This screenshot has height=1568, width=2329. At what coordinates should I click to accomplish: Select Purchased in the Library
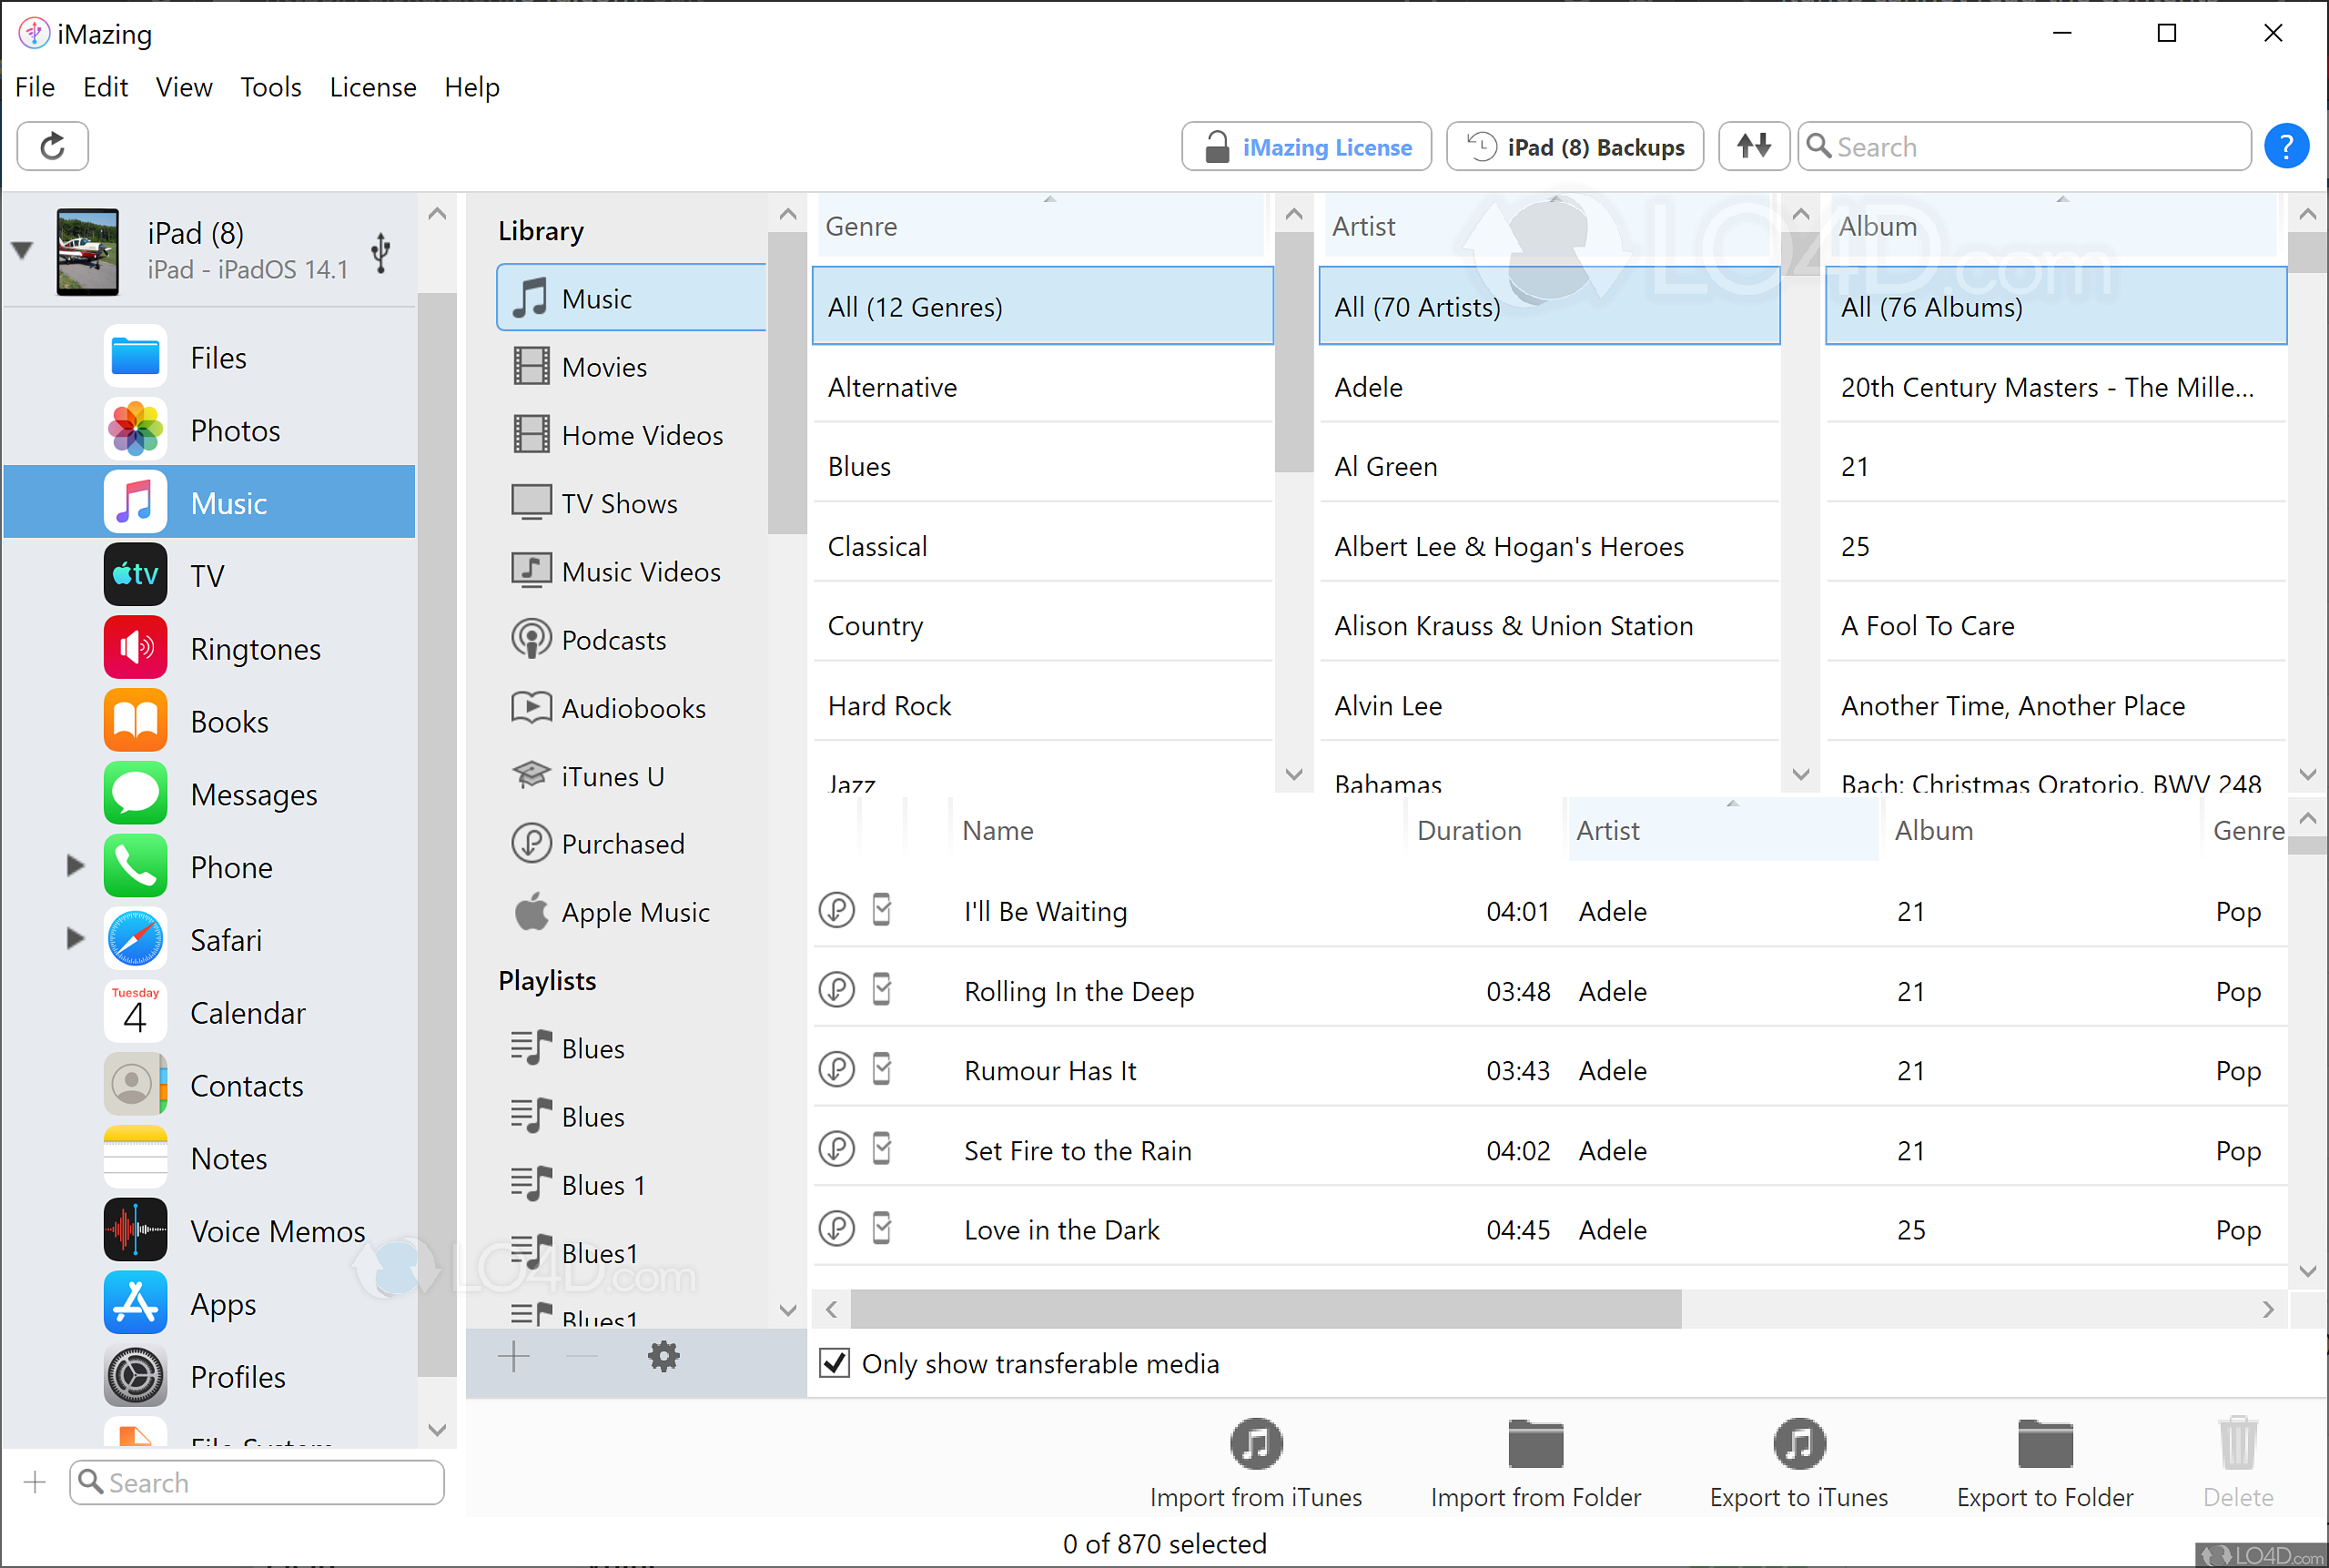(631, 844)
